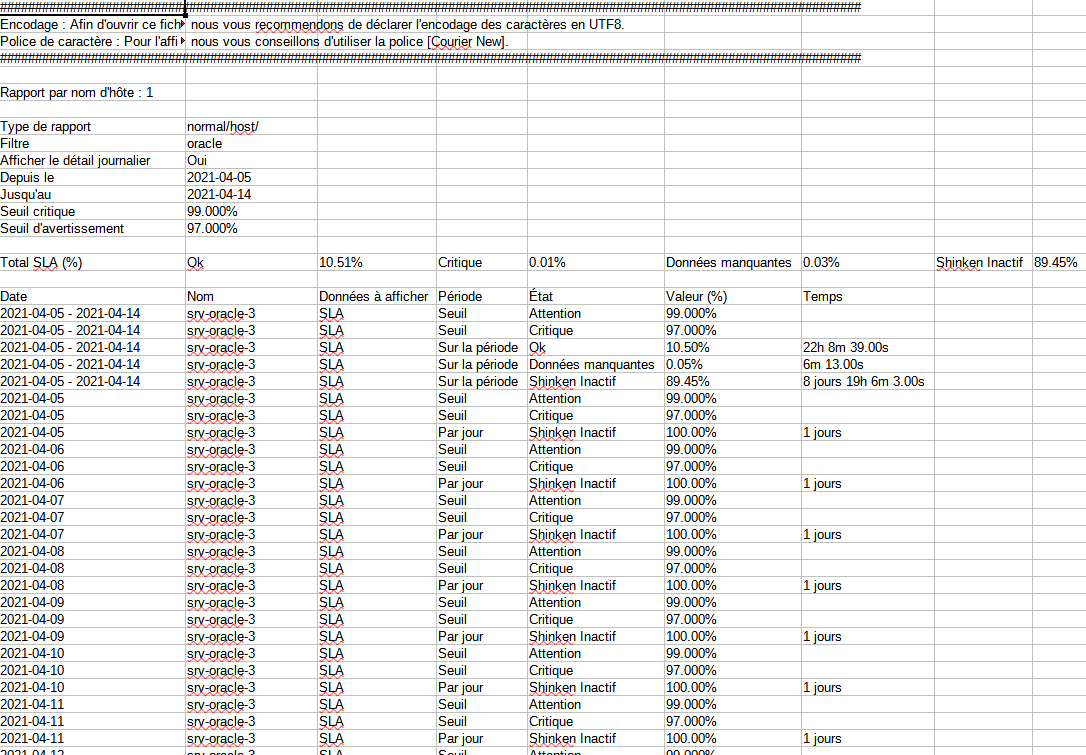Select the 'Total SLA (%)' cell

[42, 263]
